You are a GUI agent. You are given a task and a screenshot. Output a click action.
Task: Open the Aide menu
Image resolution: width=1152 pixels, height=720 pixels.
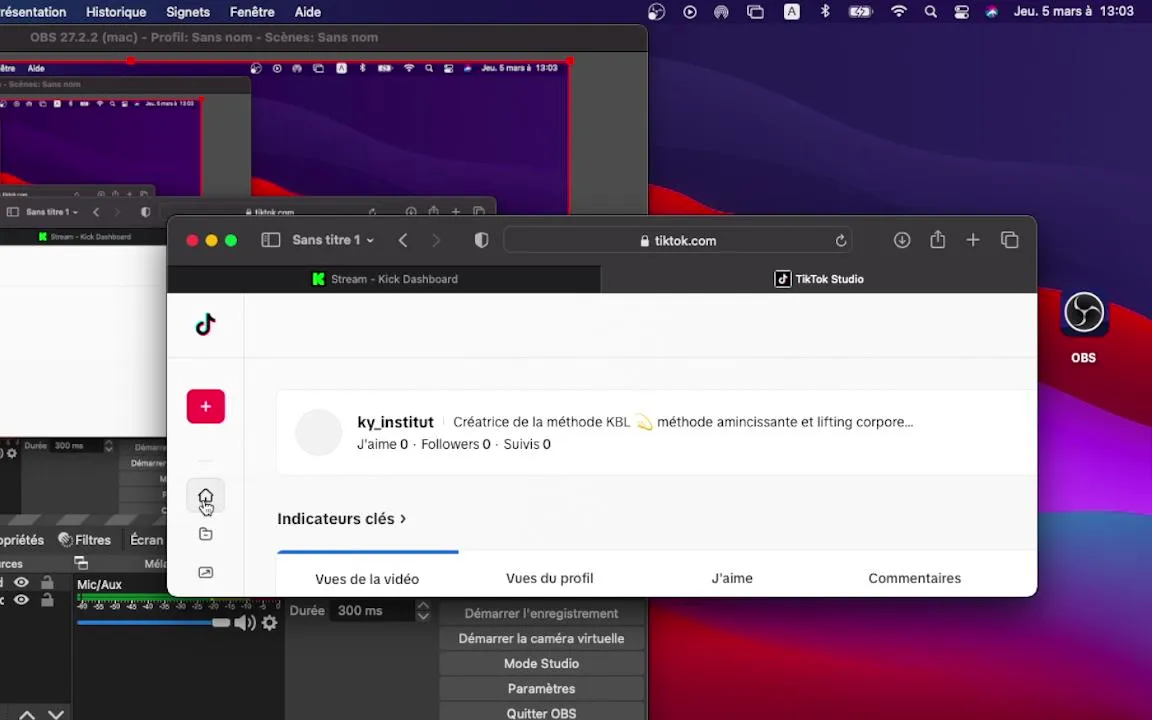[307, 12]
